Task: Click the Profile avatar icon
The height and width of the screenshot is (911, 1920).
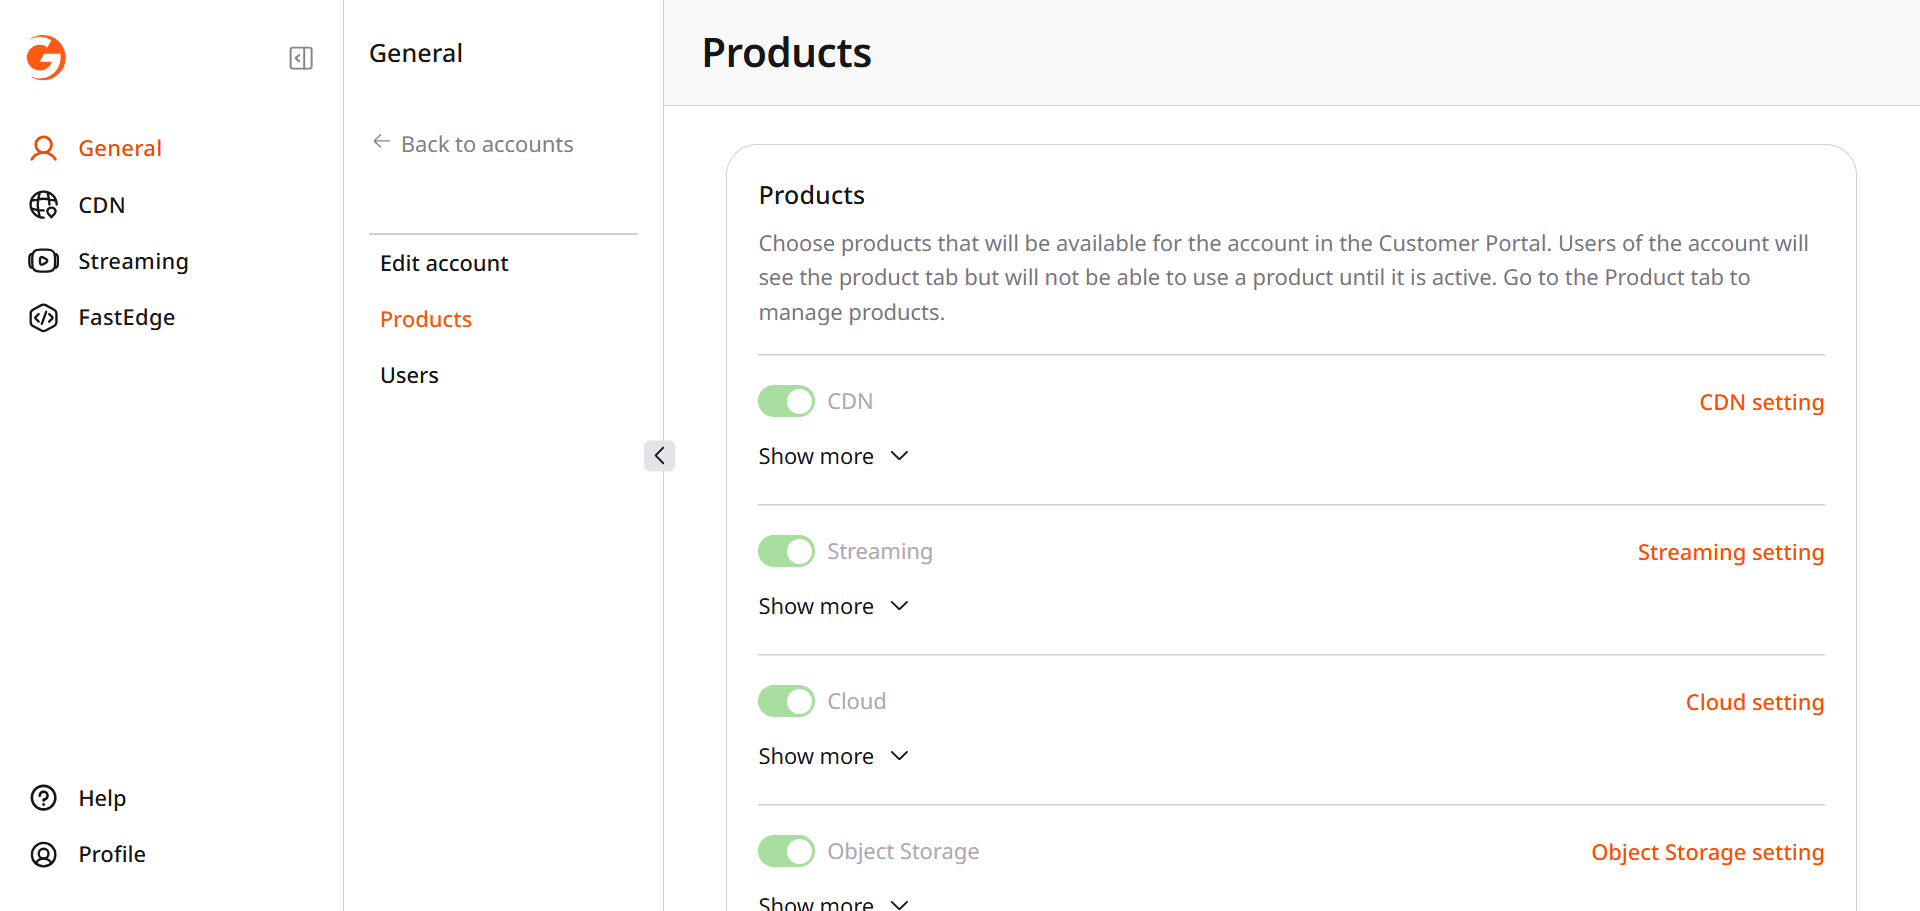Action: [43, 854]
